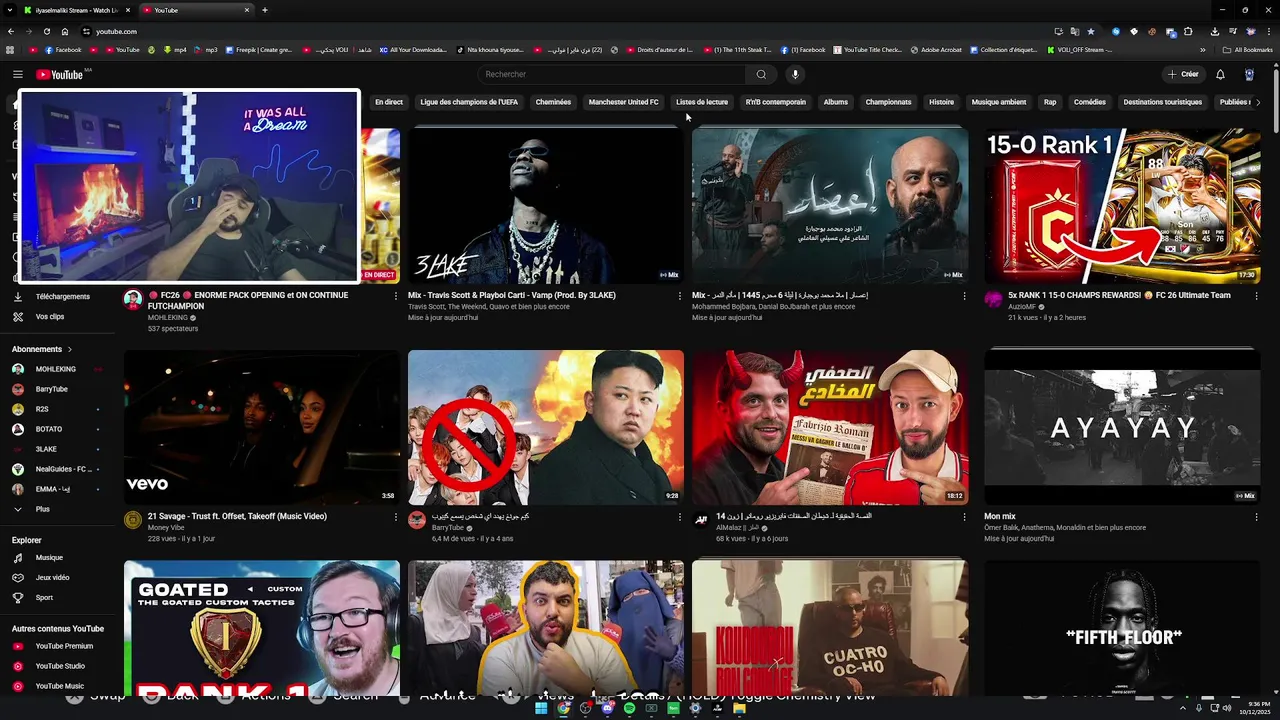The width and height of the screenshot is (1280, 720).
Task: Bookmark this page with the star icon
Action: 1091,31
